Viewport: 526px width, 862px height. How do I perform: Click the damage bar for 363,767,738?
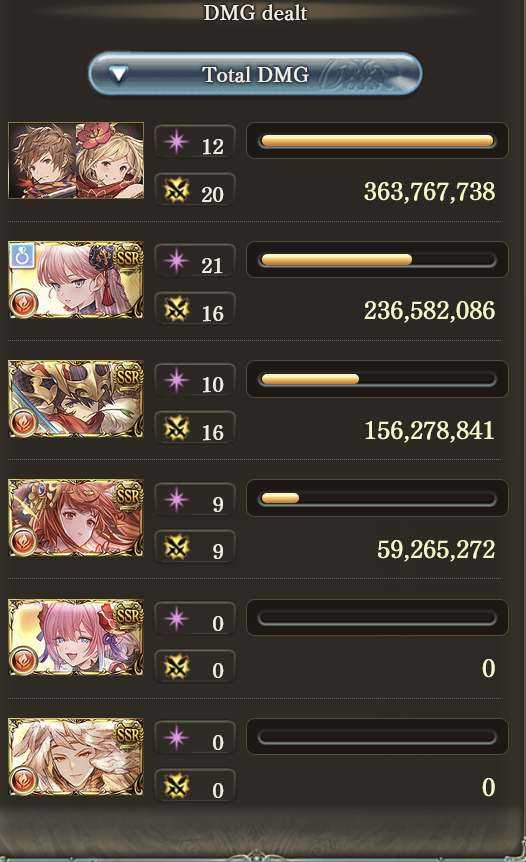377,141
